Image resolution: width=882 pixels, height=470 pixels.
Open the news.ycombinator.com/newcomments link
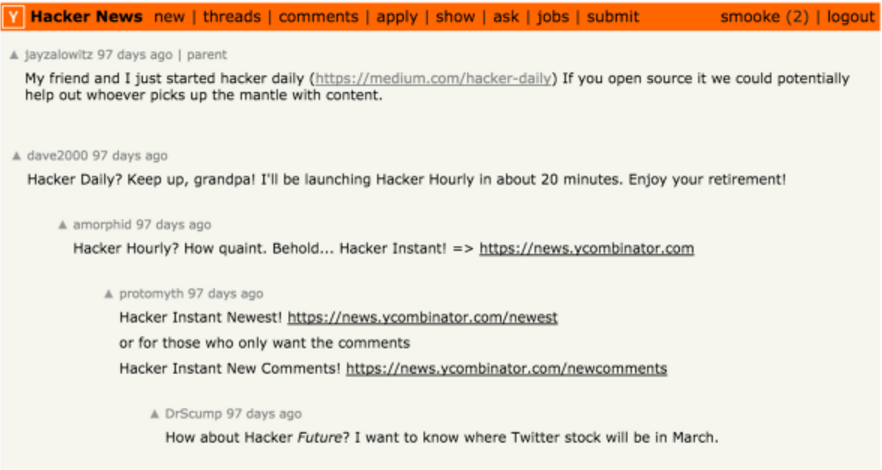(506, 368)
